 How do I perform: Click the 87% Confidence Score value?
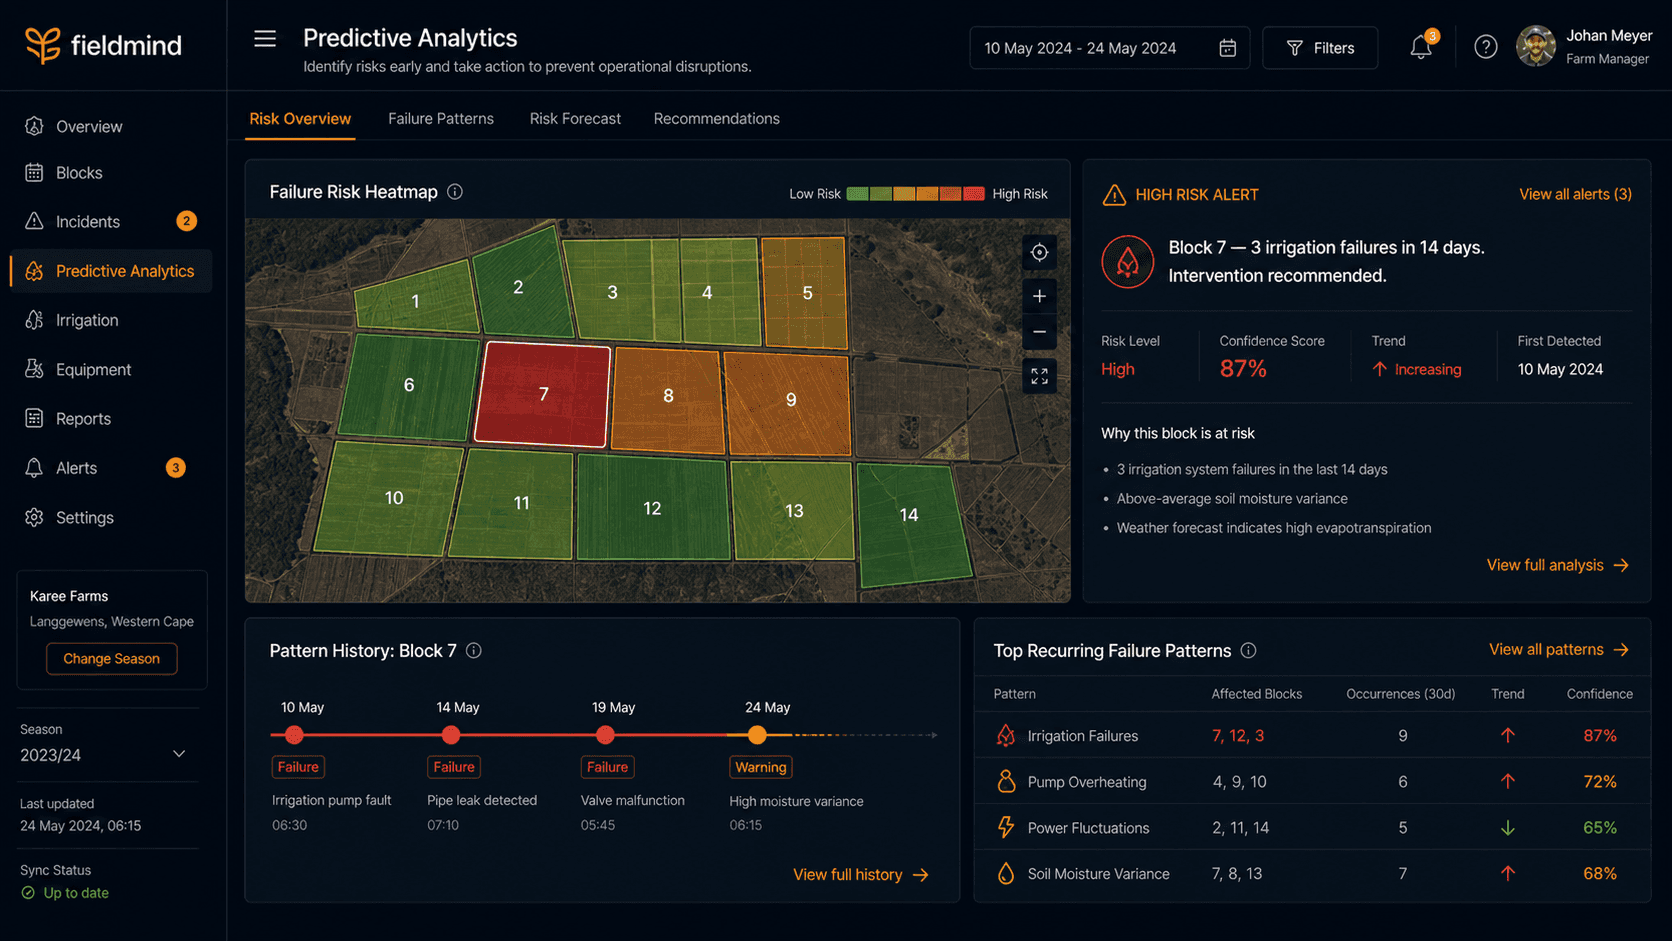(1243, 370)
